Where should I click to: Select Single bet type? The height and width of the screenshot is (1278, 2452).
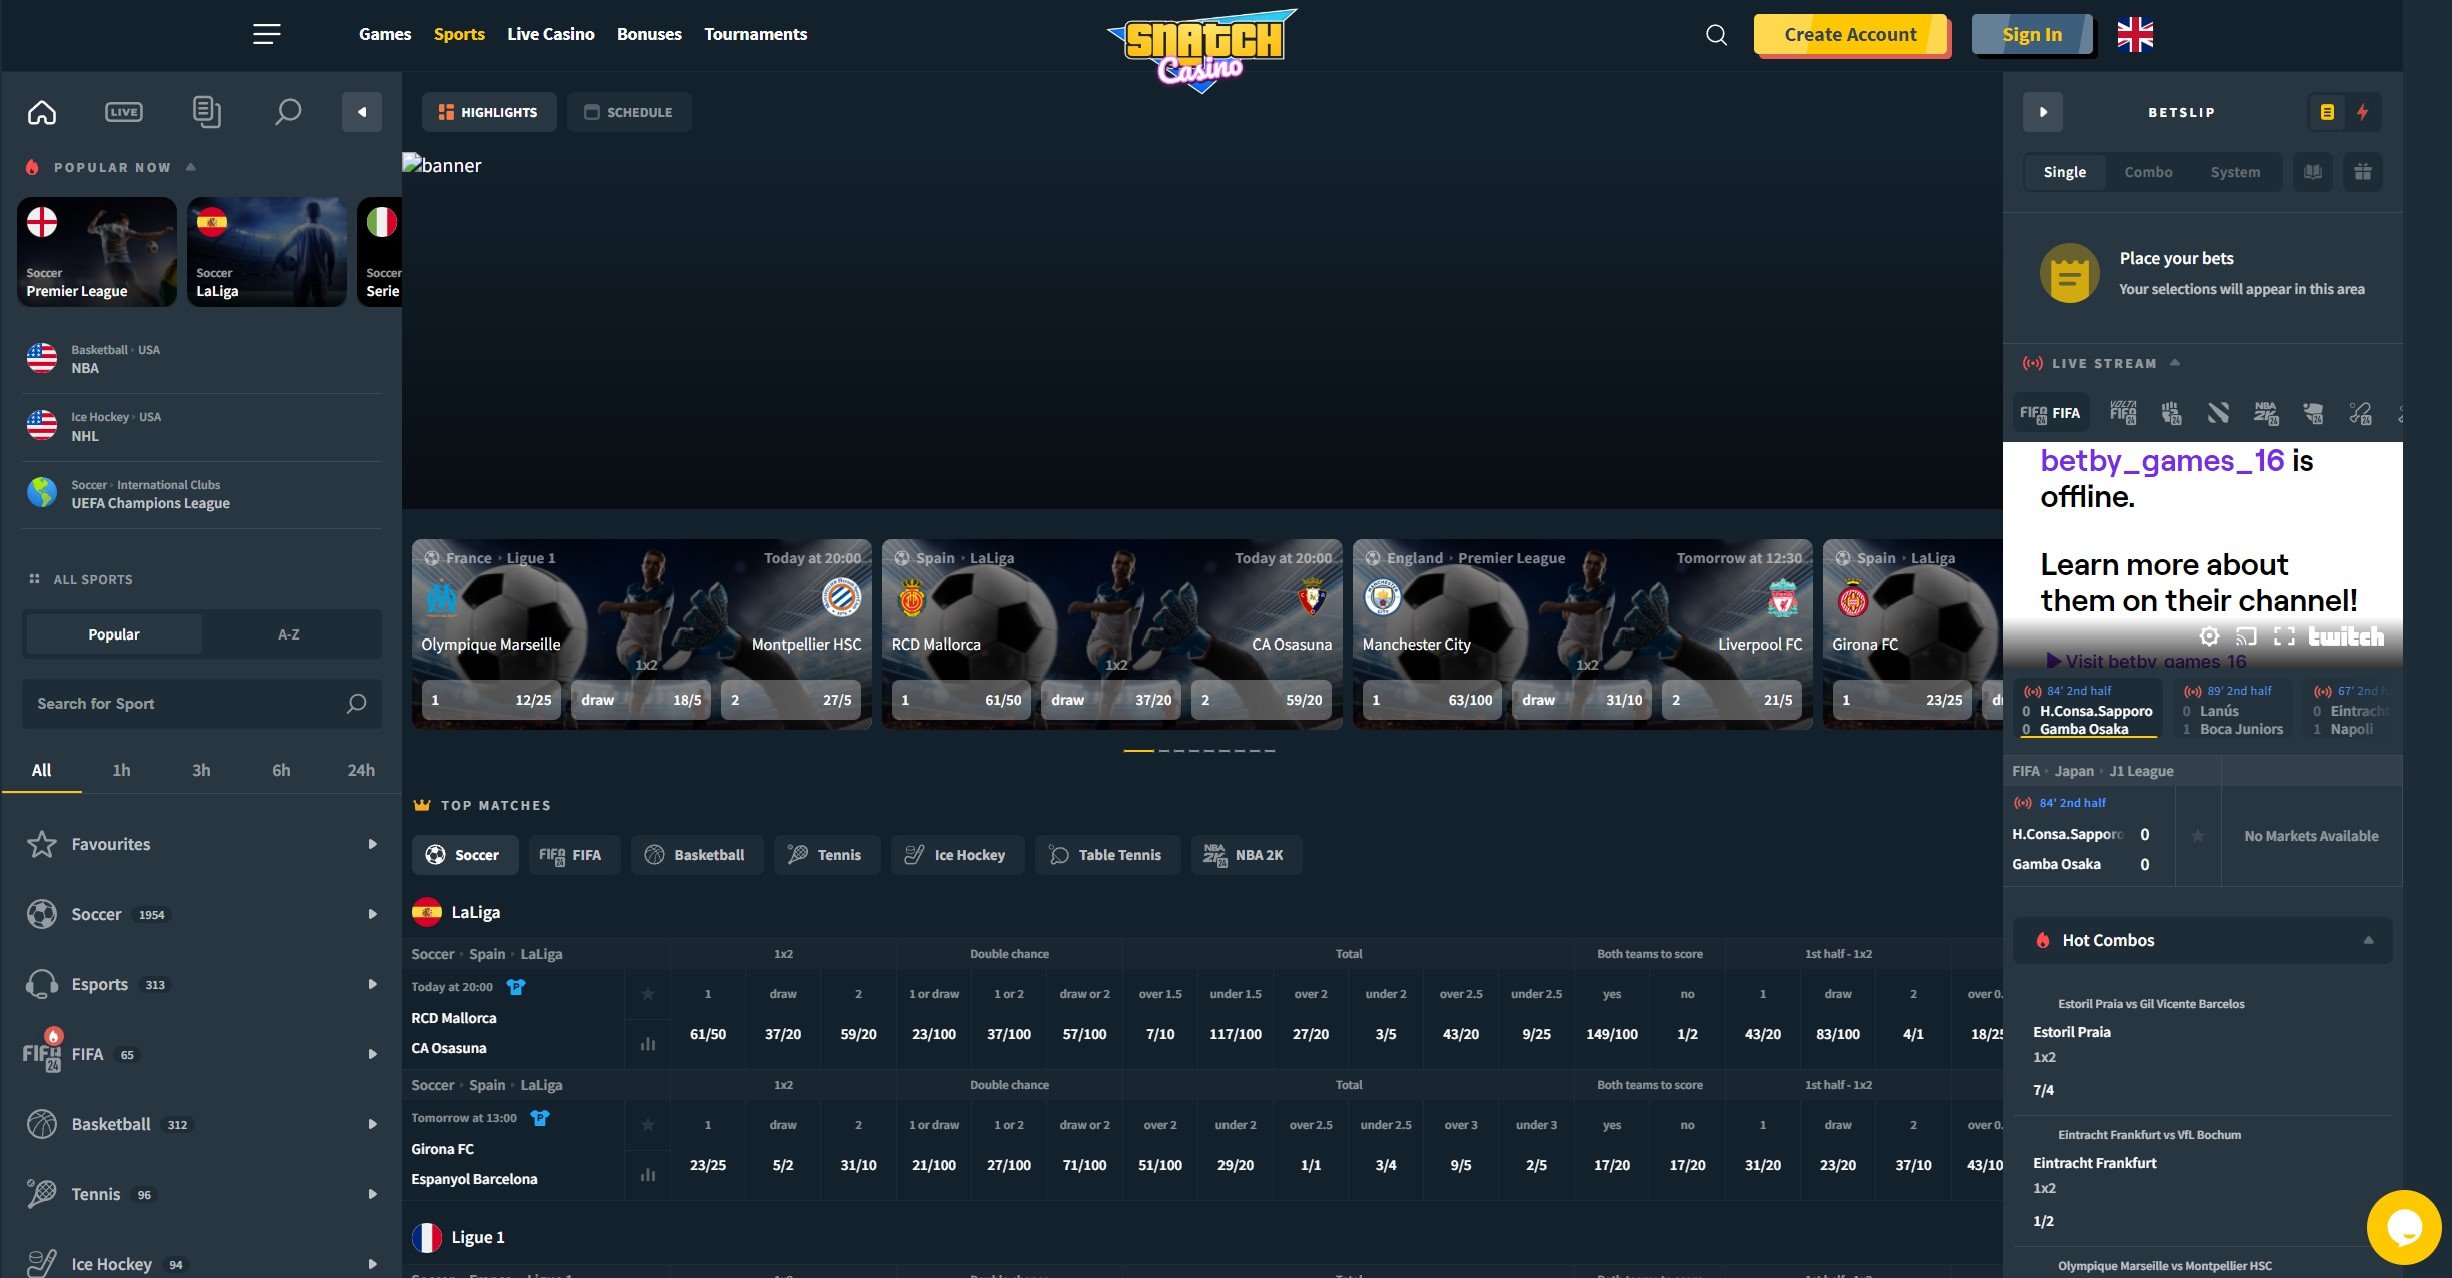(2065, 172)
